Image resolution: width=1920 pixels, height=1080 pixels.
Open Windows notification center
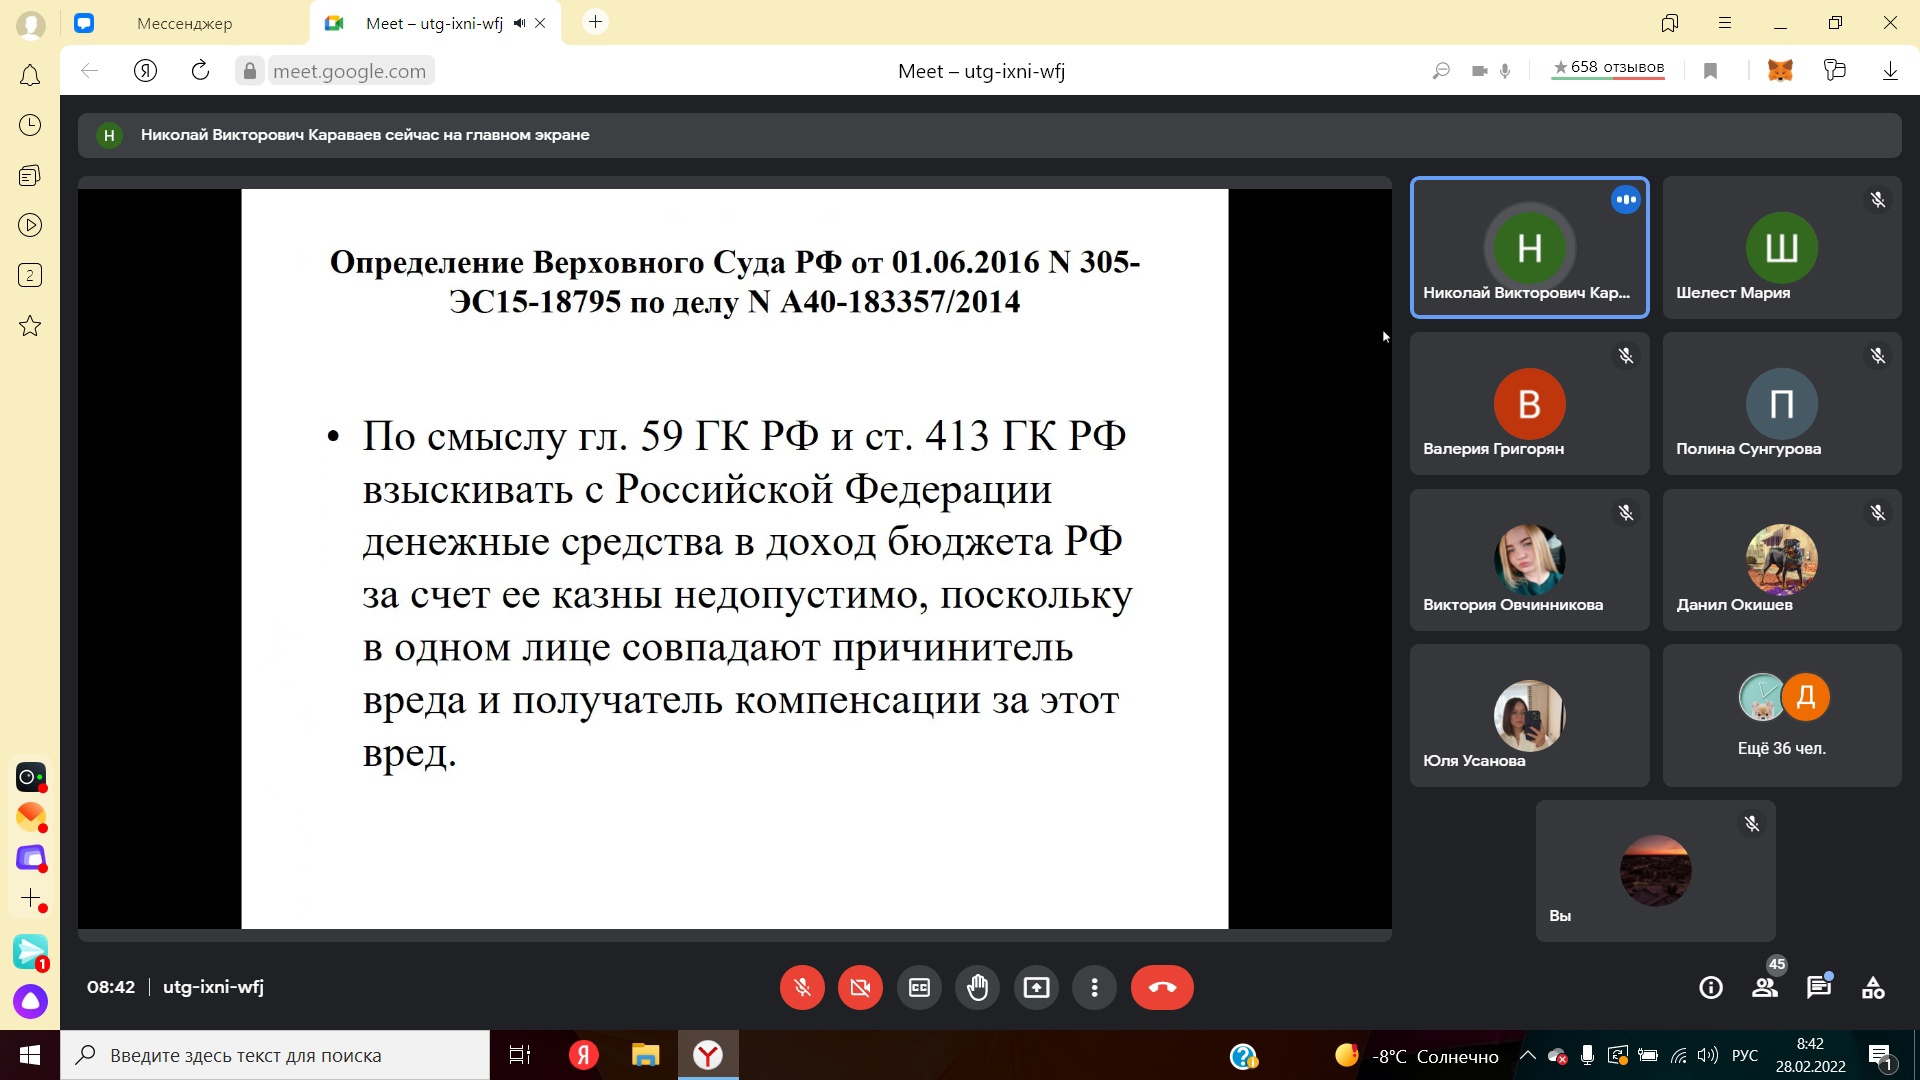(1880, 1056)
